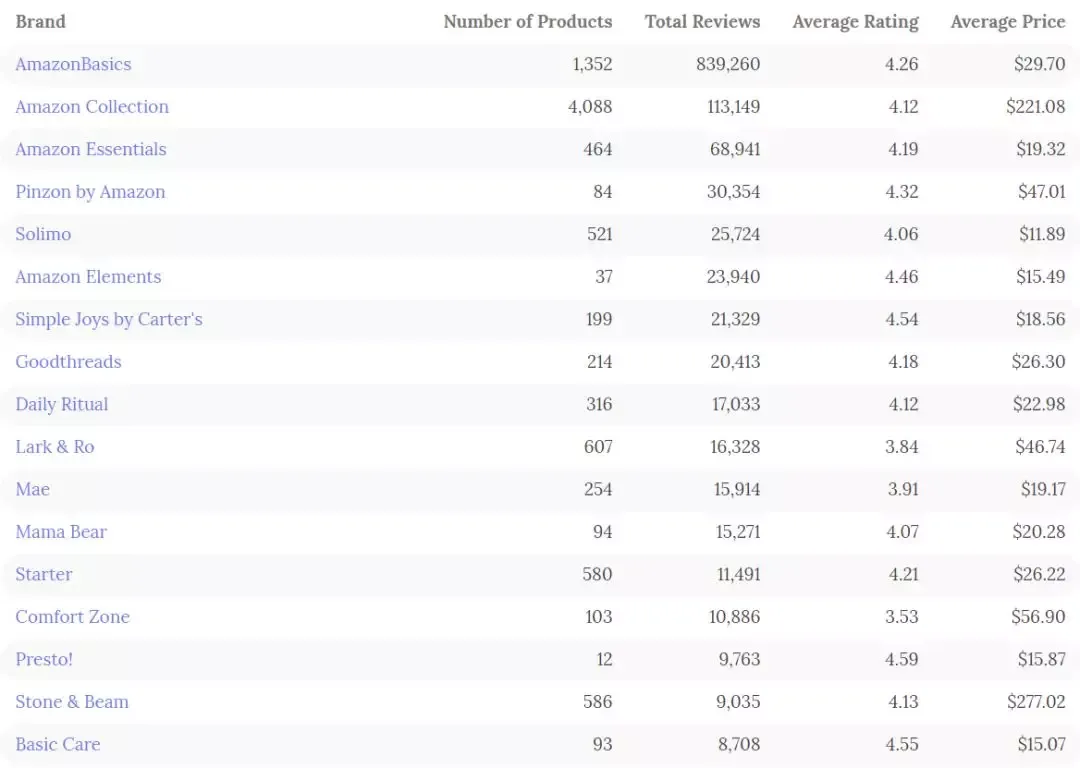Image resolution: width=1080 pixels, height=768 pixels.
Task: Select the 9,763 total reviews cell
Action: coord(739,660)
